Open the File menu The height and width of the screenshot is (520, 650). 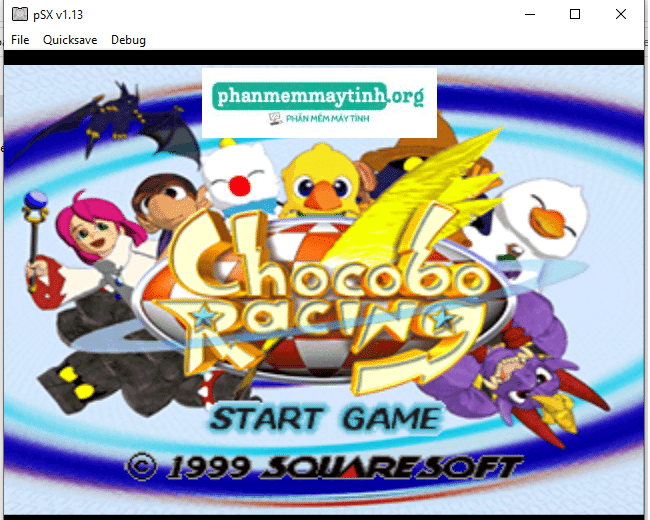(x=20, y=40)
